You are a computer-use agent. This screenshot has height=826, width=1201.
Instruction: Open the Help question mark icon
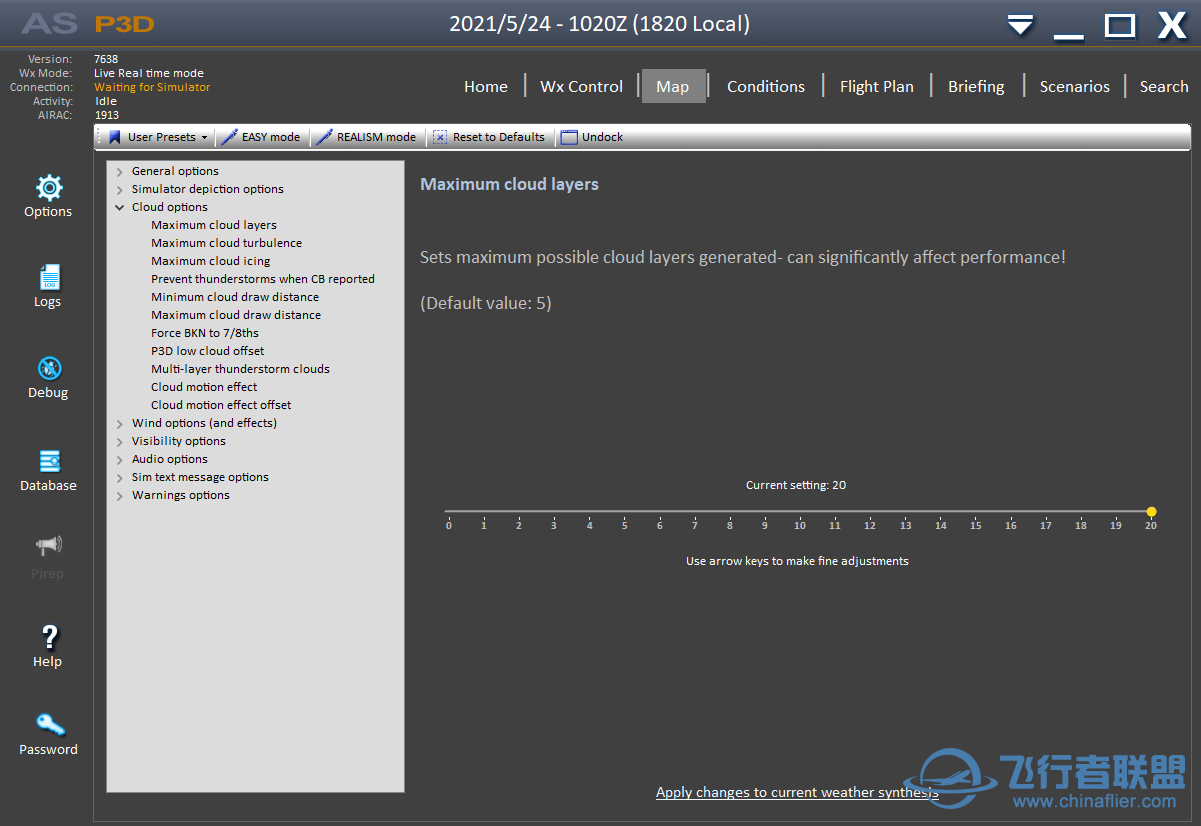48,637
